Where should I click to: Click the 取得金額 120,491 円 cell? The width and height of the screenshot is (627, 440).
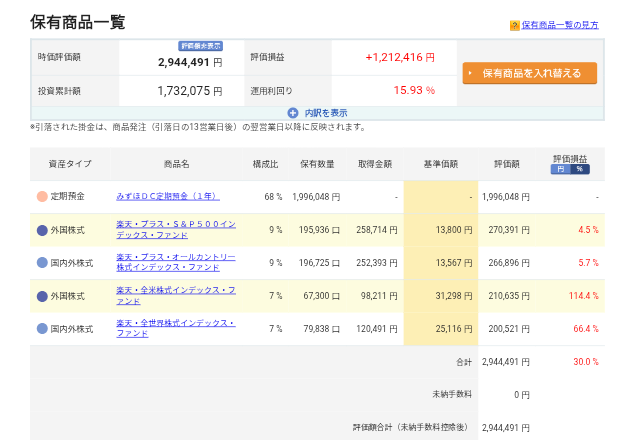coord(377,329)
